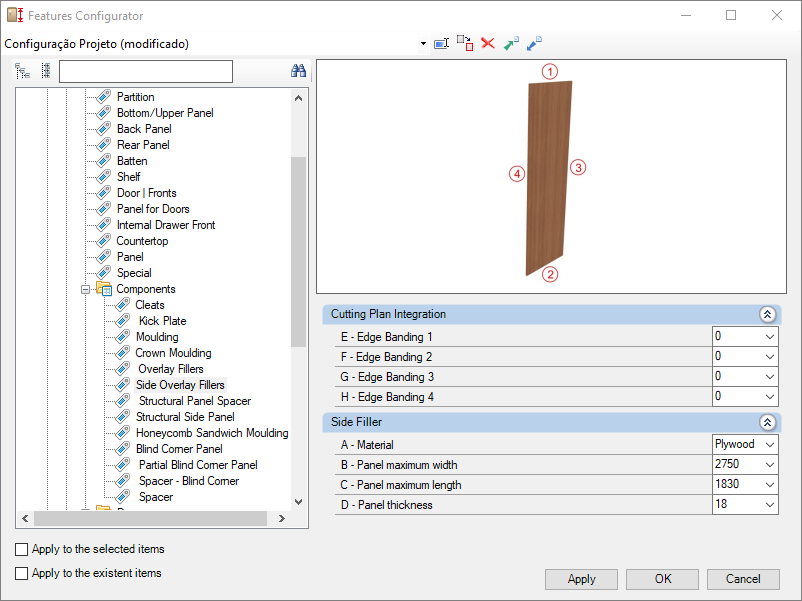The height and width of the screenshot is (601, 802).
Task: Check Apply to the existent items
Action: 21,573
